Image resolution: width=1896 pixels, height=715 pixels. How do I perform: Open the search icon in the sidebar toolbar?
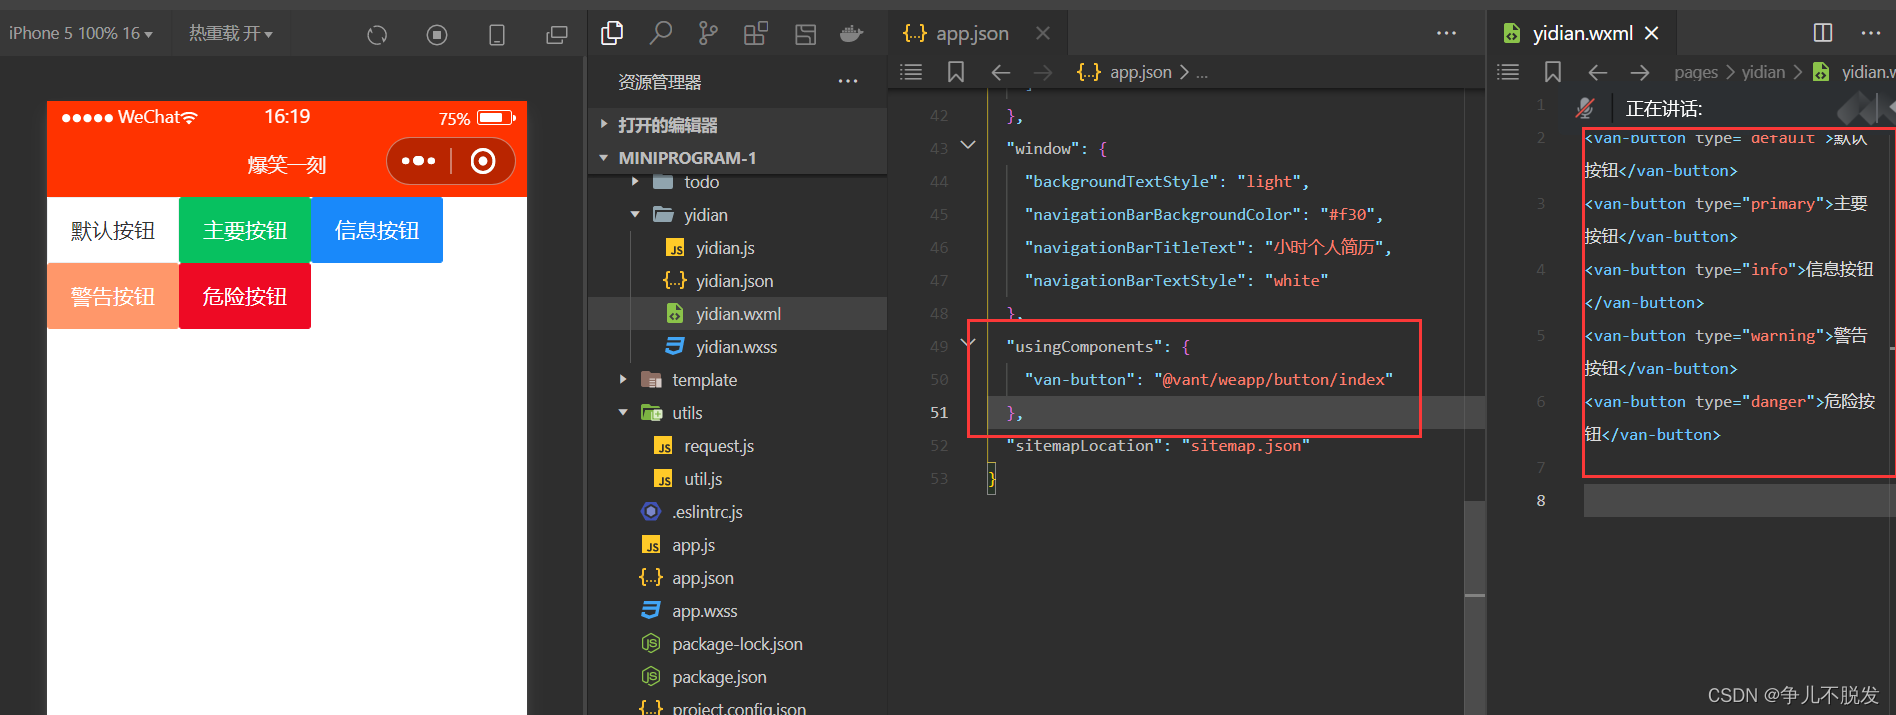coord(660,34)
